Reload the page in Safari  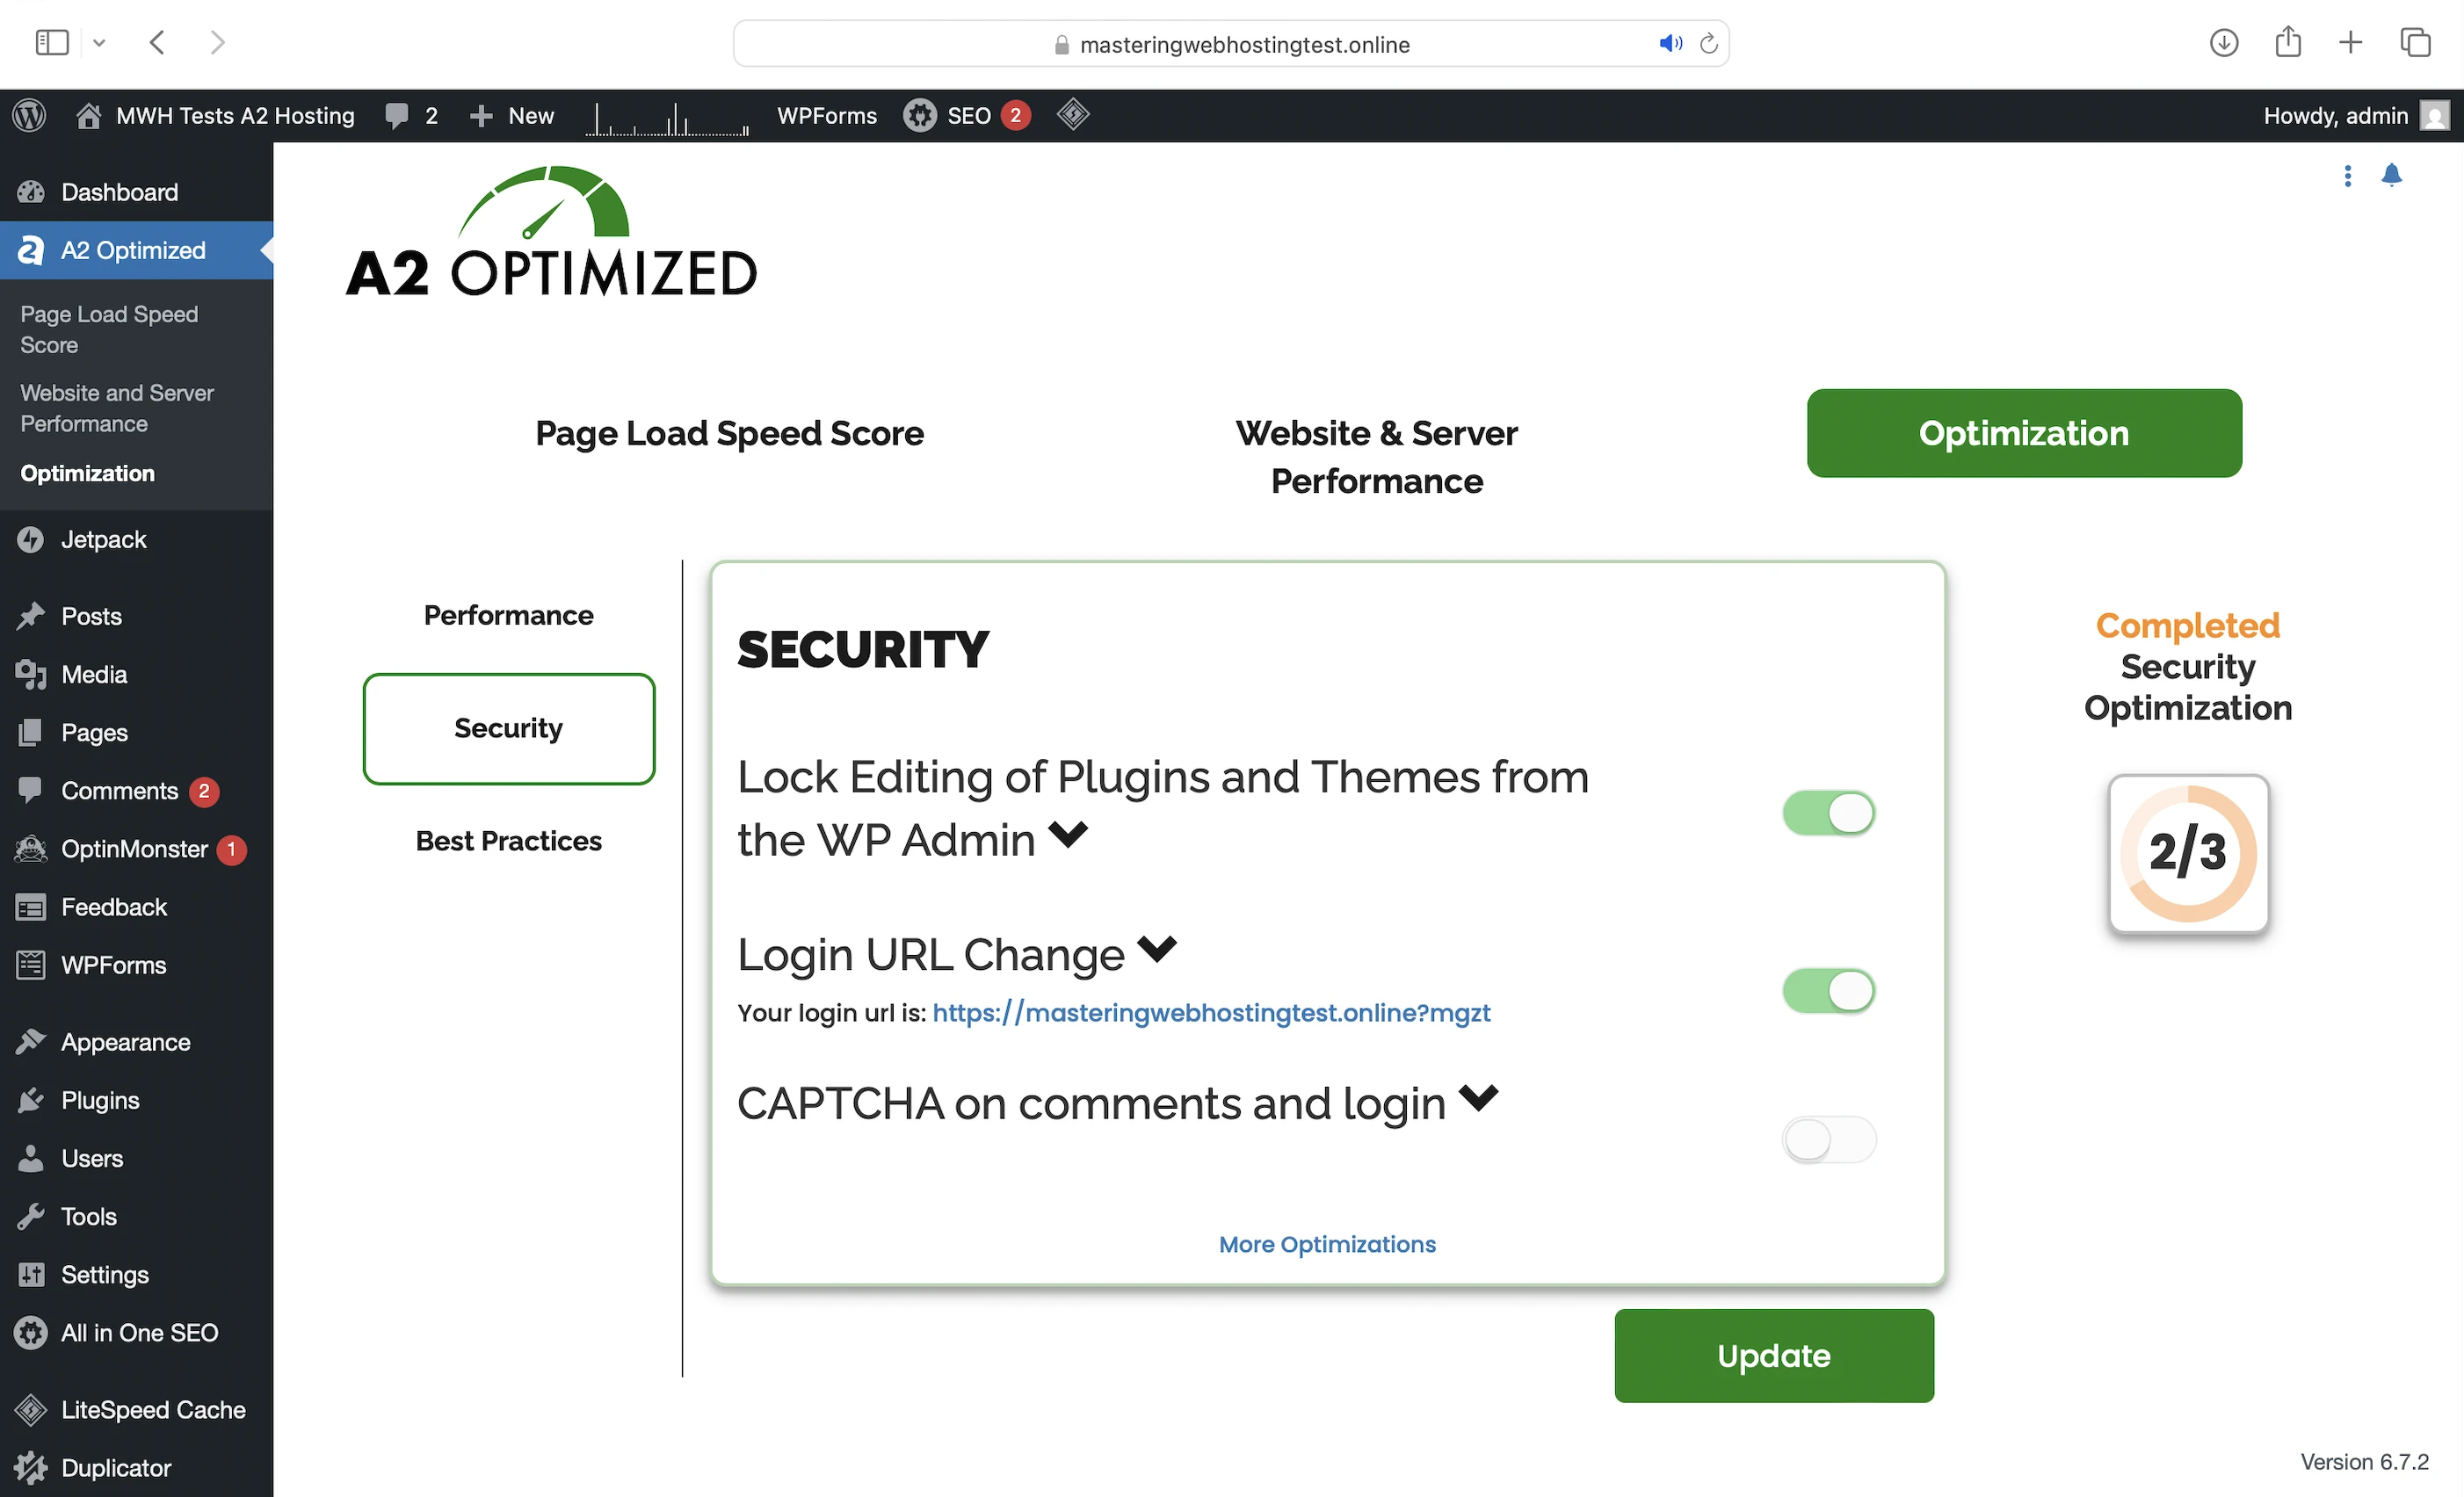pyautogui.click(x=1709, y=44)
